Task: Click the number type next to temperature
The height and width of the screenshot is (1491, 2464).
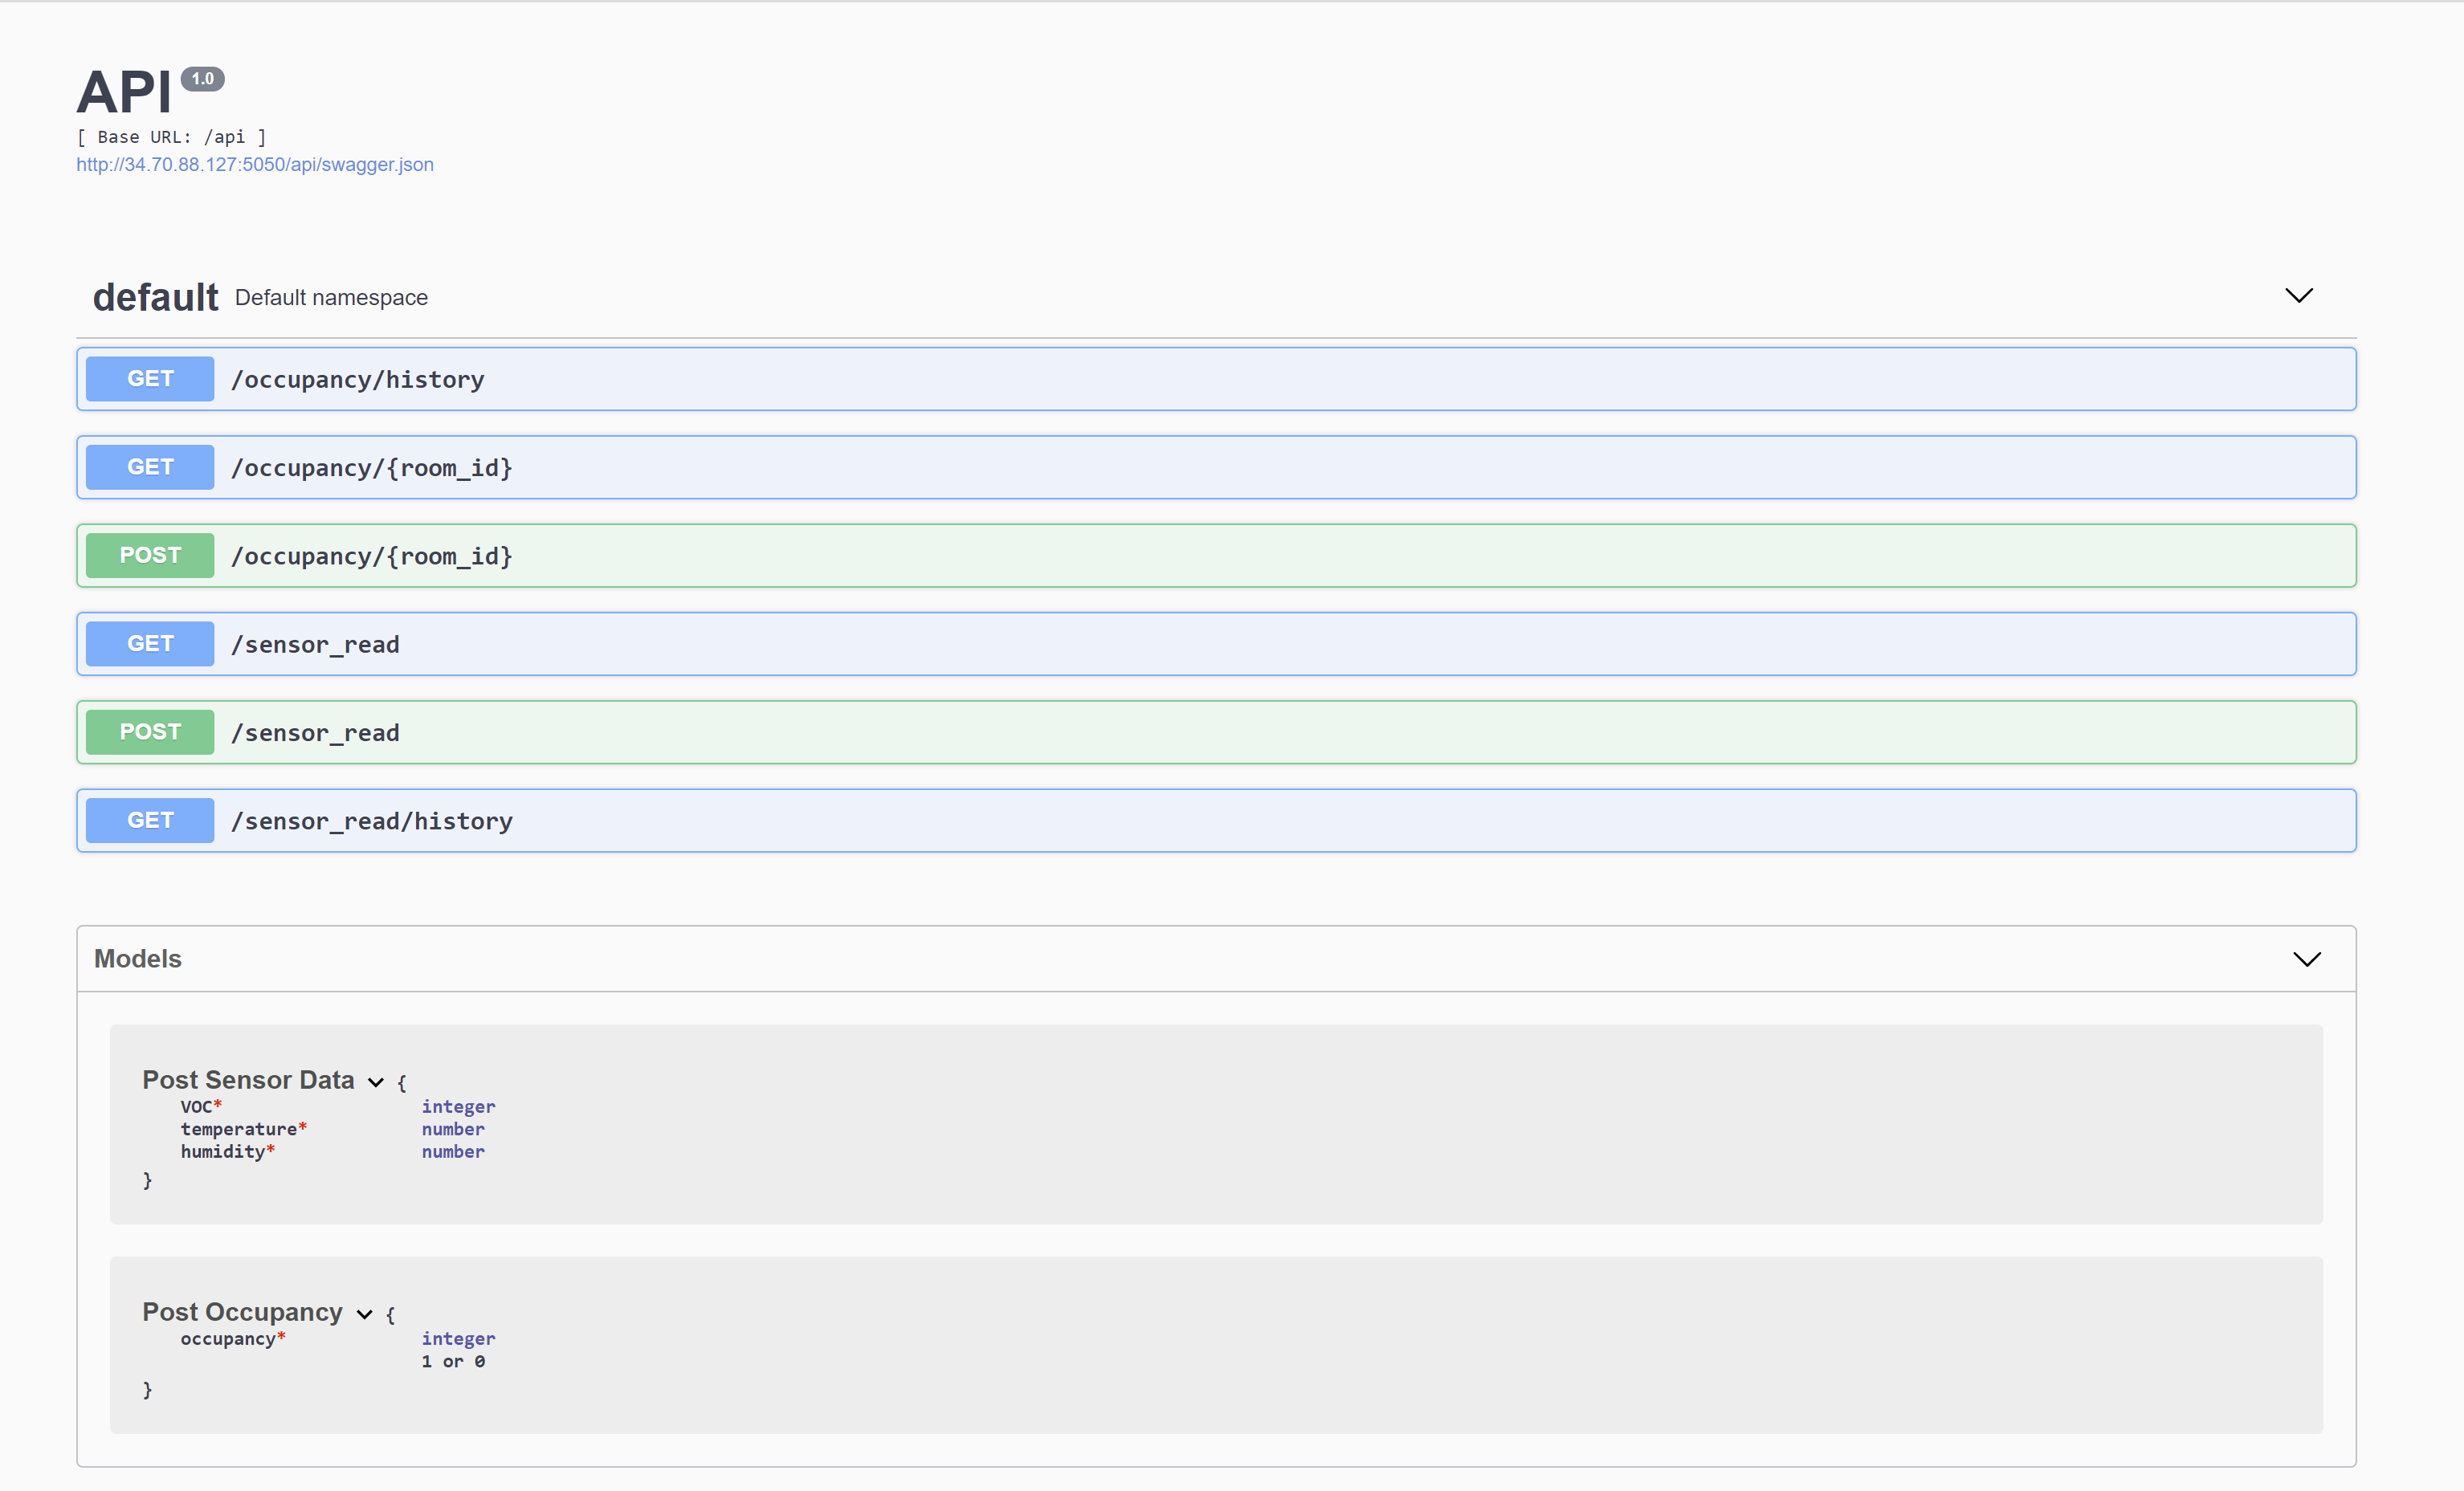Action: click(x=453, y=1129)
